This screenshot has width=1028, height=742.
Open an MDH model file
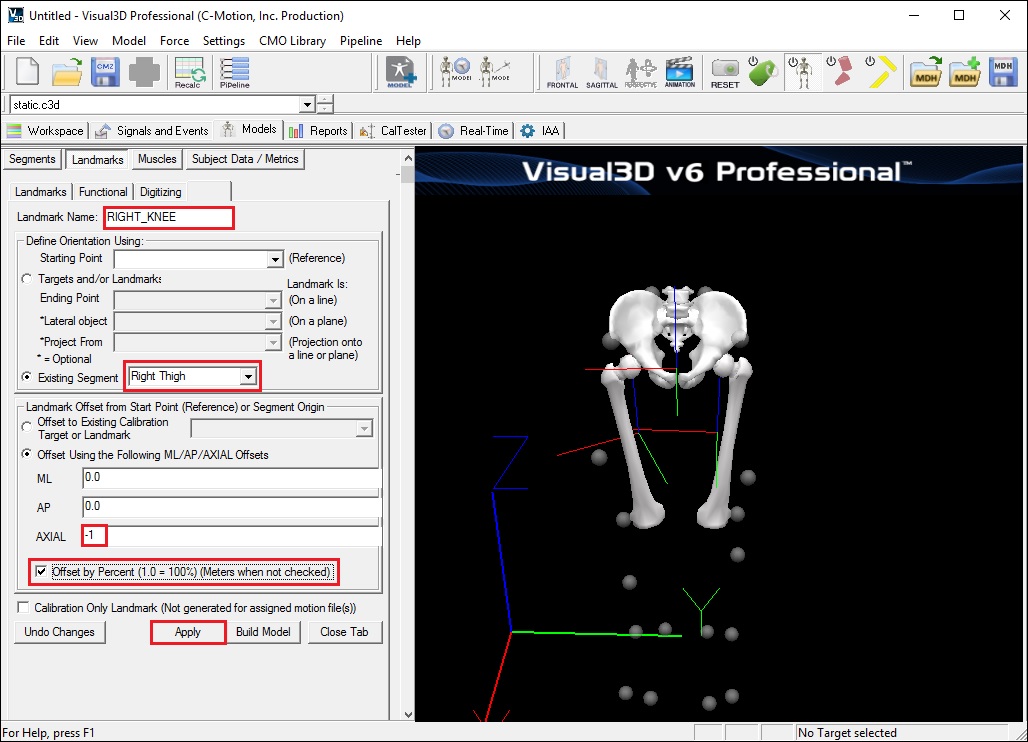tap(926, 72)
